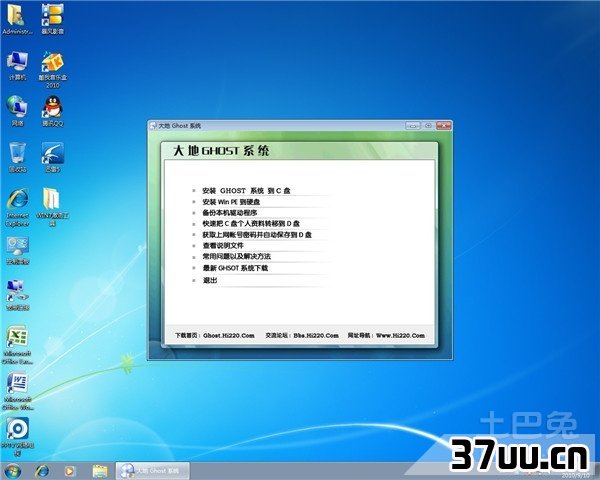Open Windows Explorer folder on the taskbar
This screenshot has width=600, height=480.
click(x=99, y=471)
